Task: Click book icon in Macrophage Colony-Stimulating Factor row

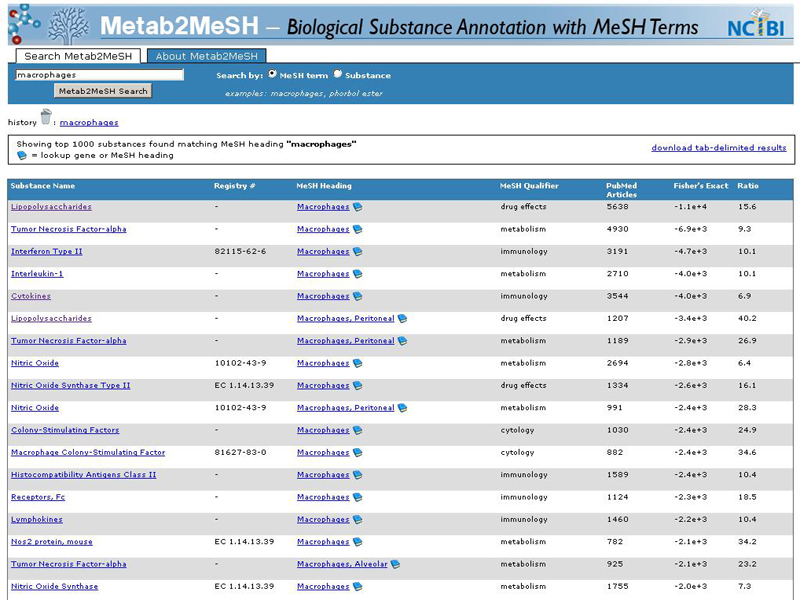Action: pyautogui.click(x=358, y=453)
